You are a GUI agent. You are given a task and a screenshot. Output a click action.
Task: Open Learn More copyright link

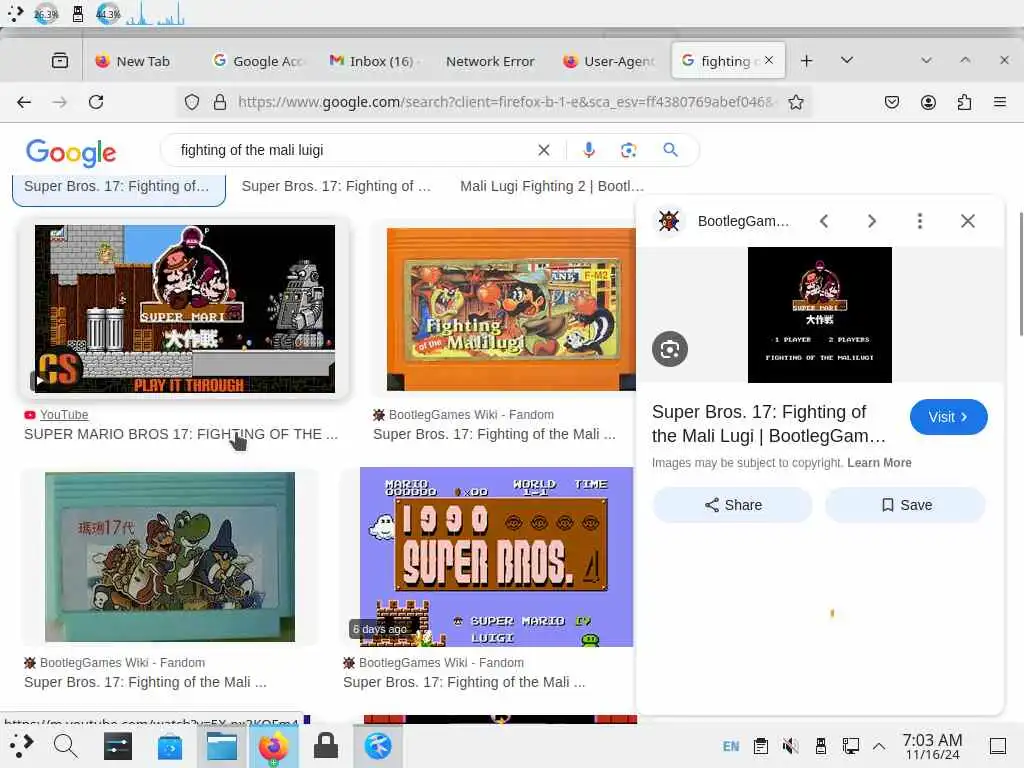click(879, 462)
